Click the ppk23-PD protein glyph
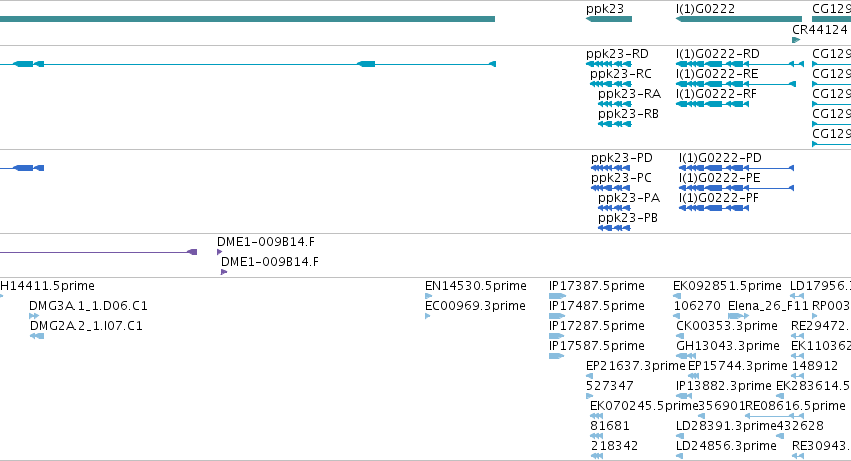The width and height of the screenshot is (851, 461). pos(611,168)
